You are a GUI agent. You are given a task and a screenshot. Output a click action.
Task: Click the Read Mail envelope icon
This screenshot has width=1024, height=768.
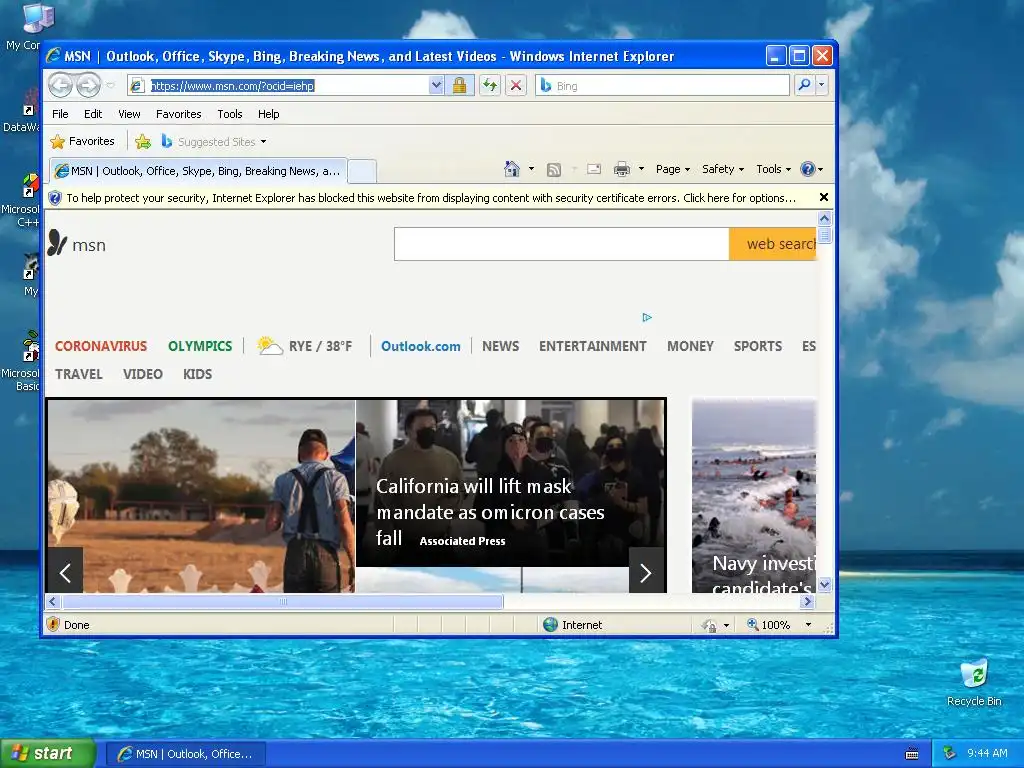tap(594, 169)
